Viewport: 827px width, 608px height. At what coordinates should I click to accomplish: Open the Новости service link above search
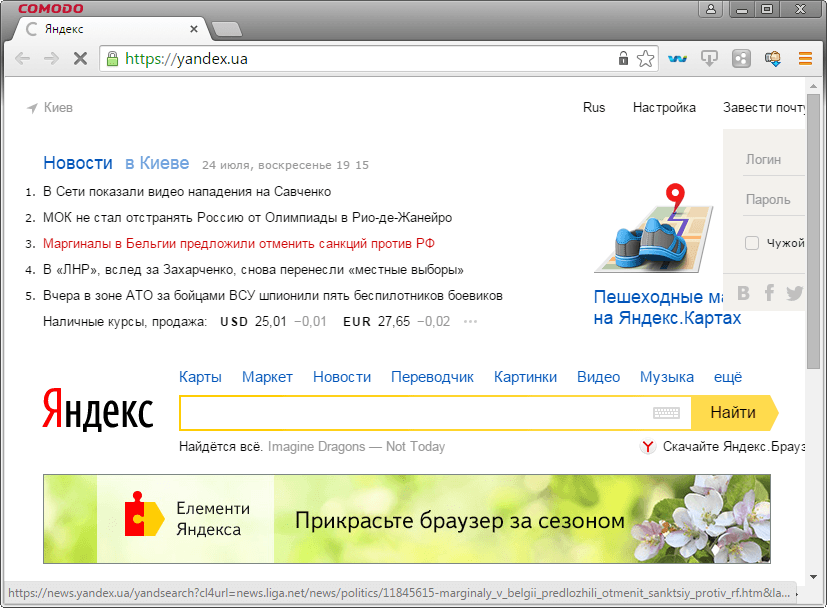[x=342, y=377]
